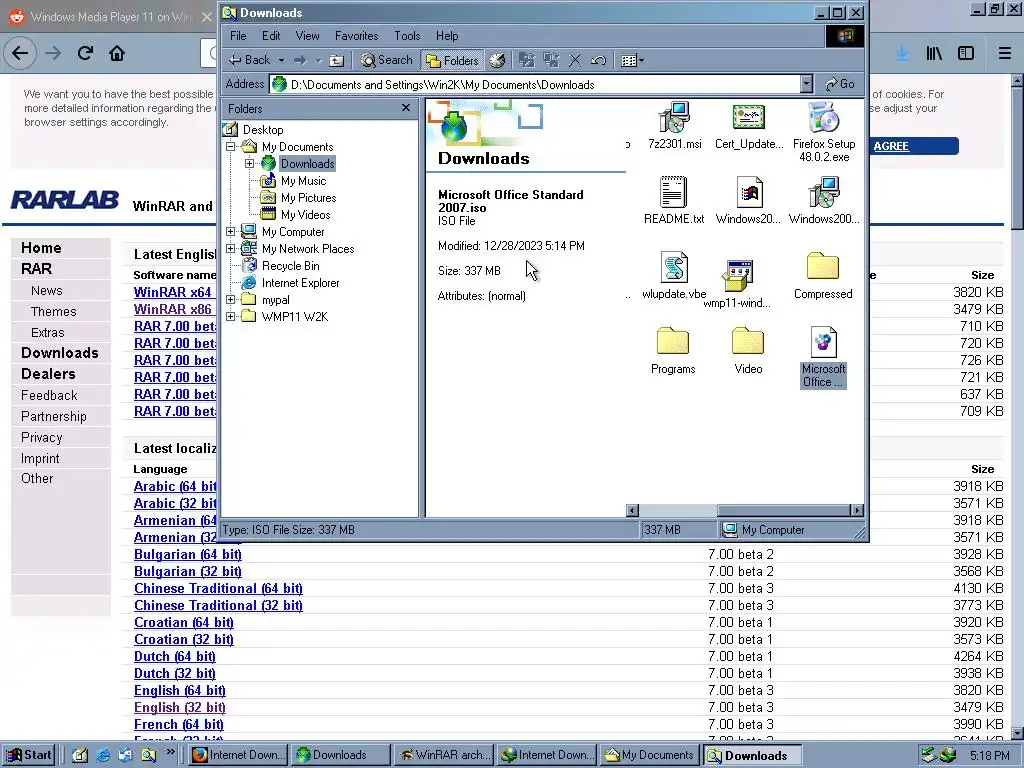Click the Start button on the taskbar
Viewport: 1024px width, 768px height.
[29, 755]
